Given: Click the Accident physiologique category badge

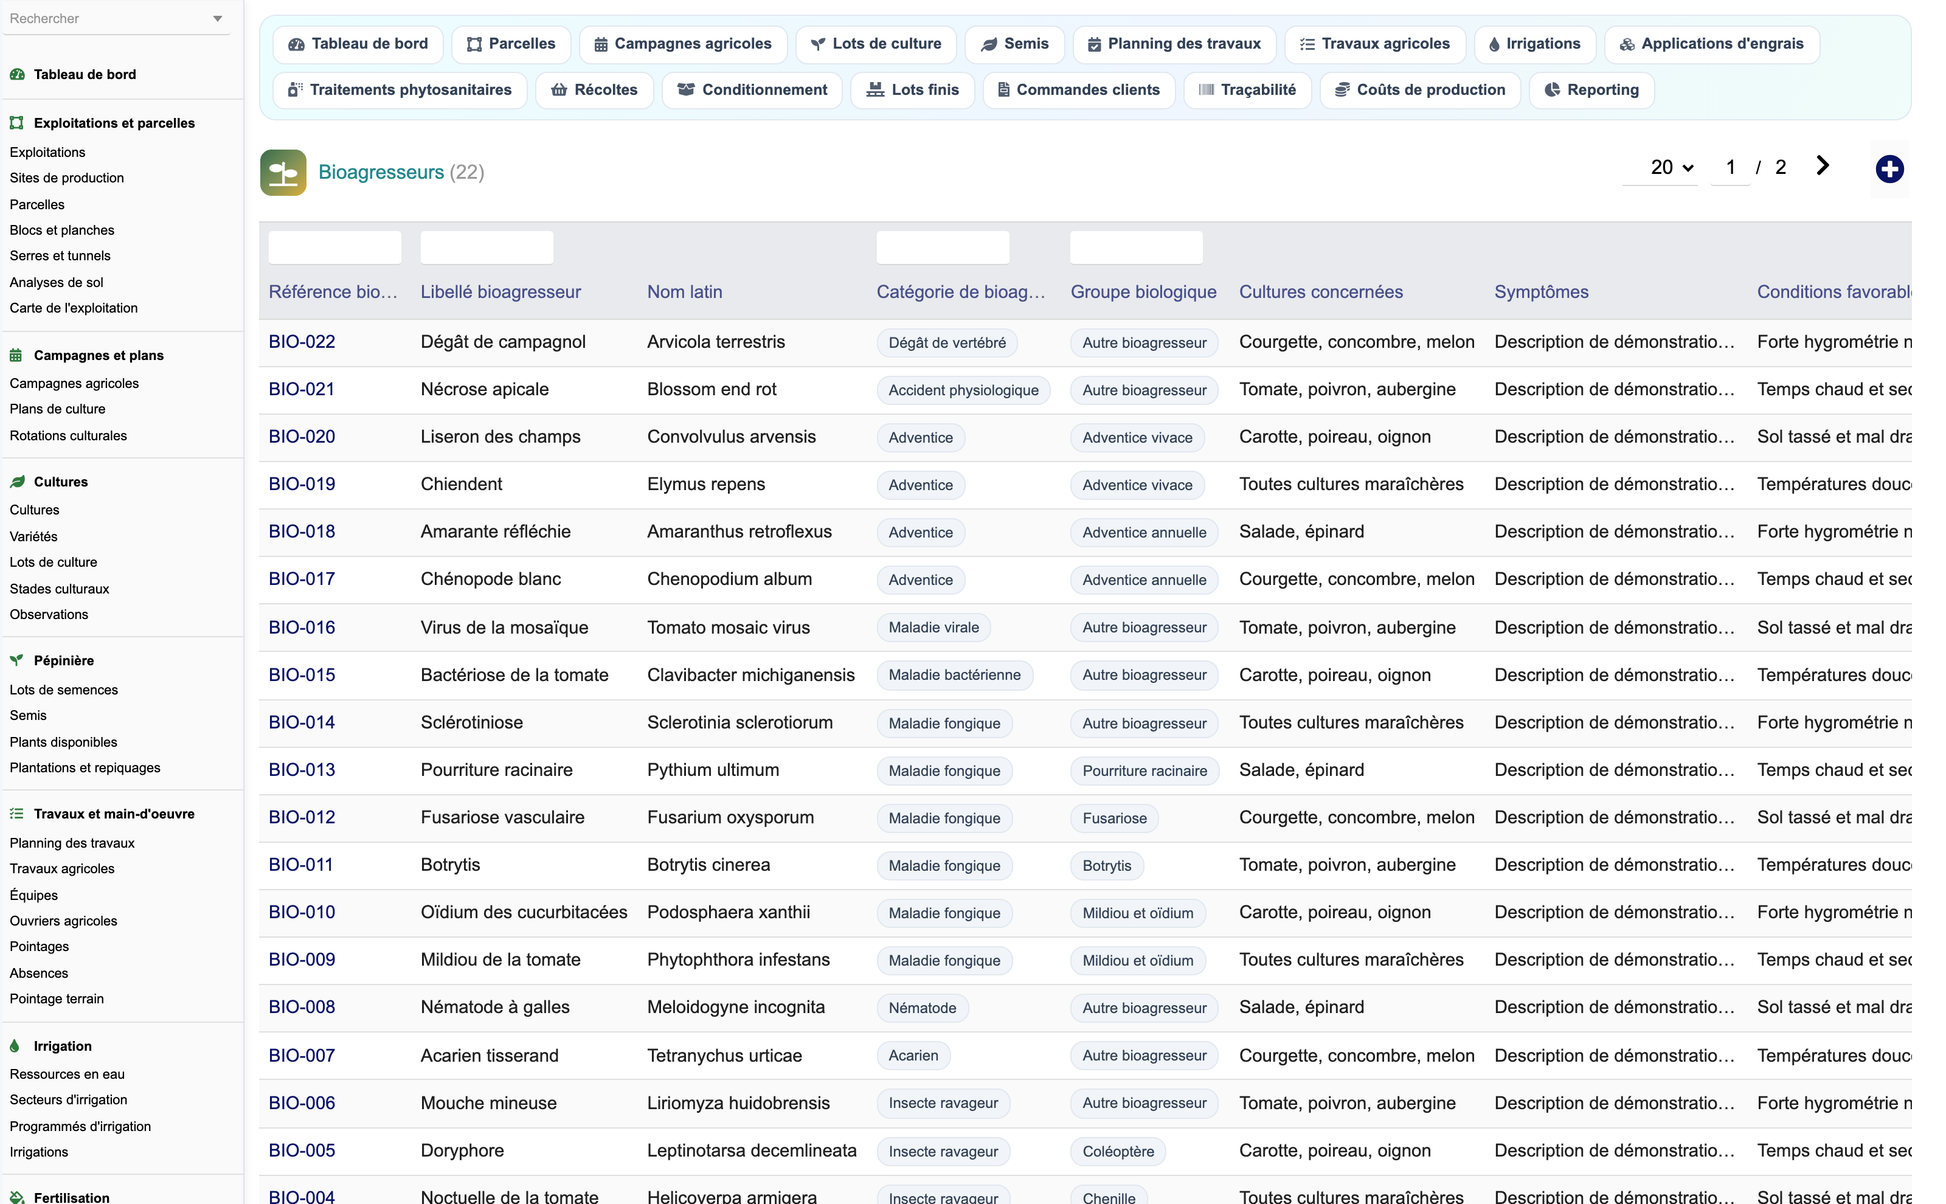Looking at the screenshot, I should tap(964, 390).
